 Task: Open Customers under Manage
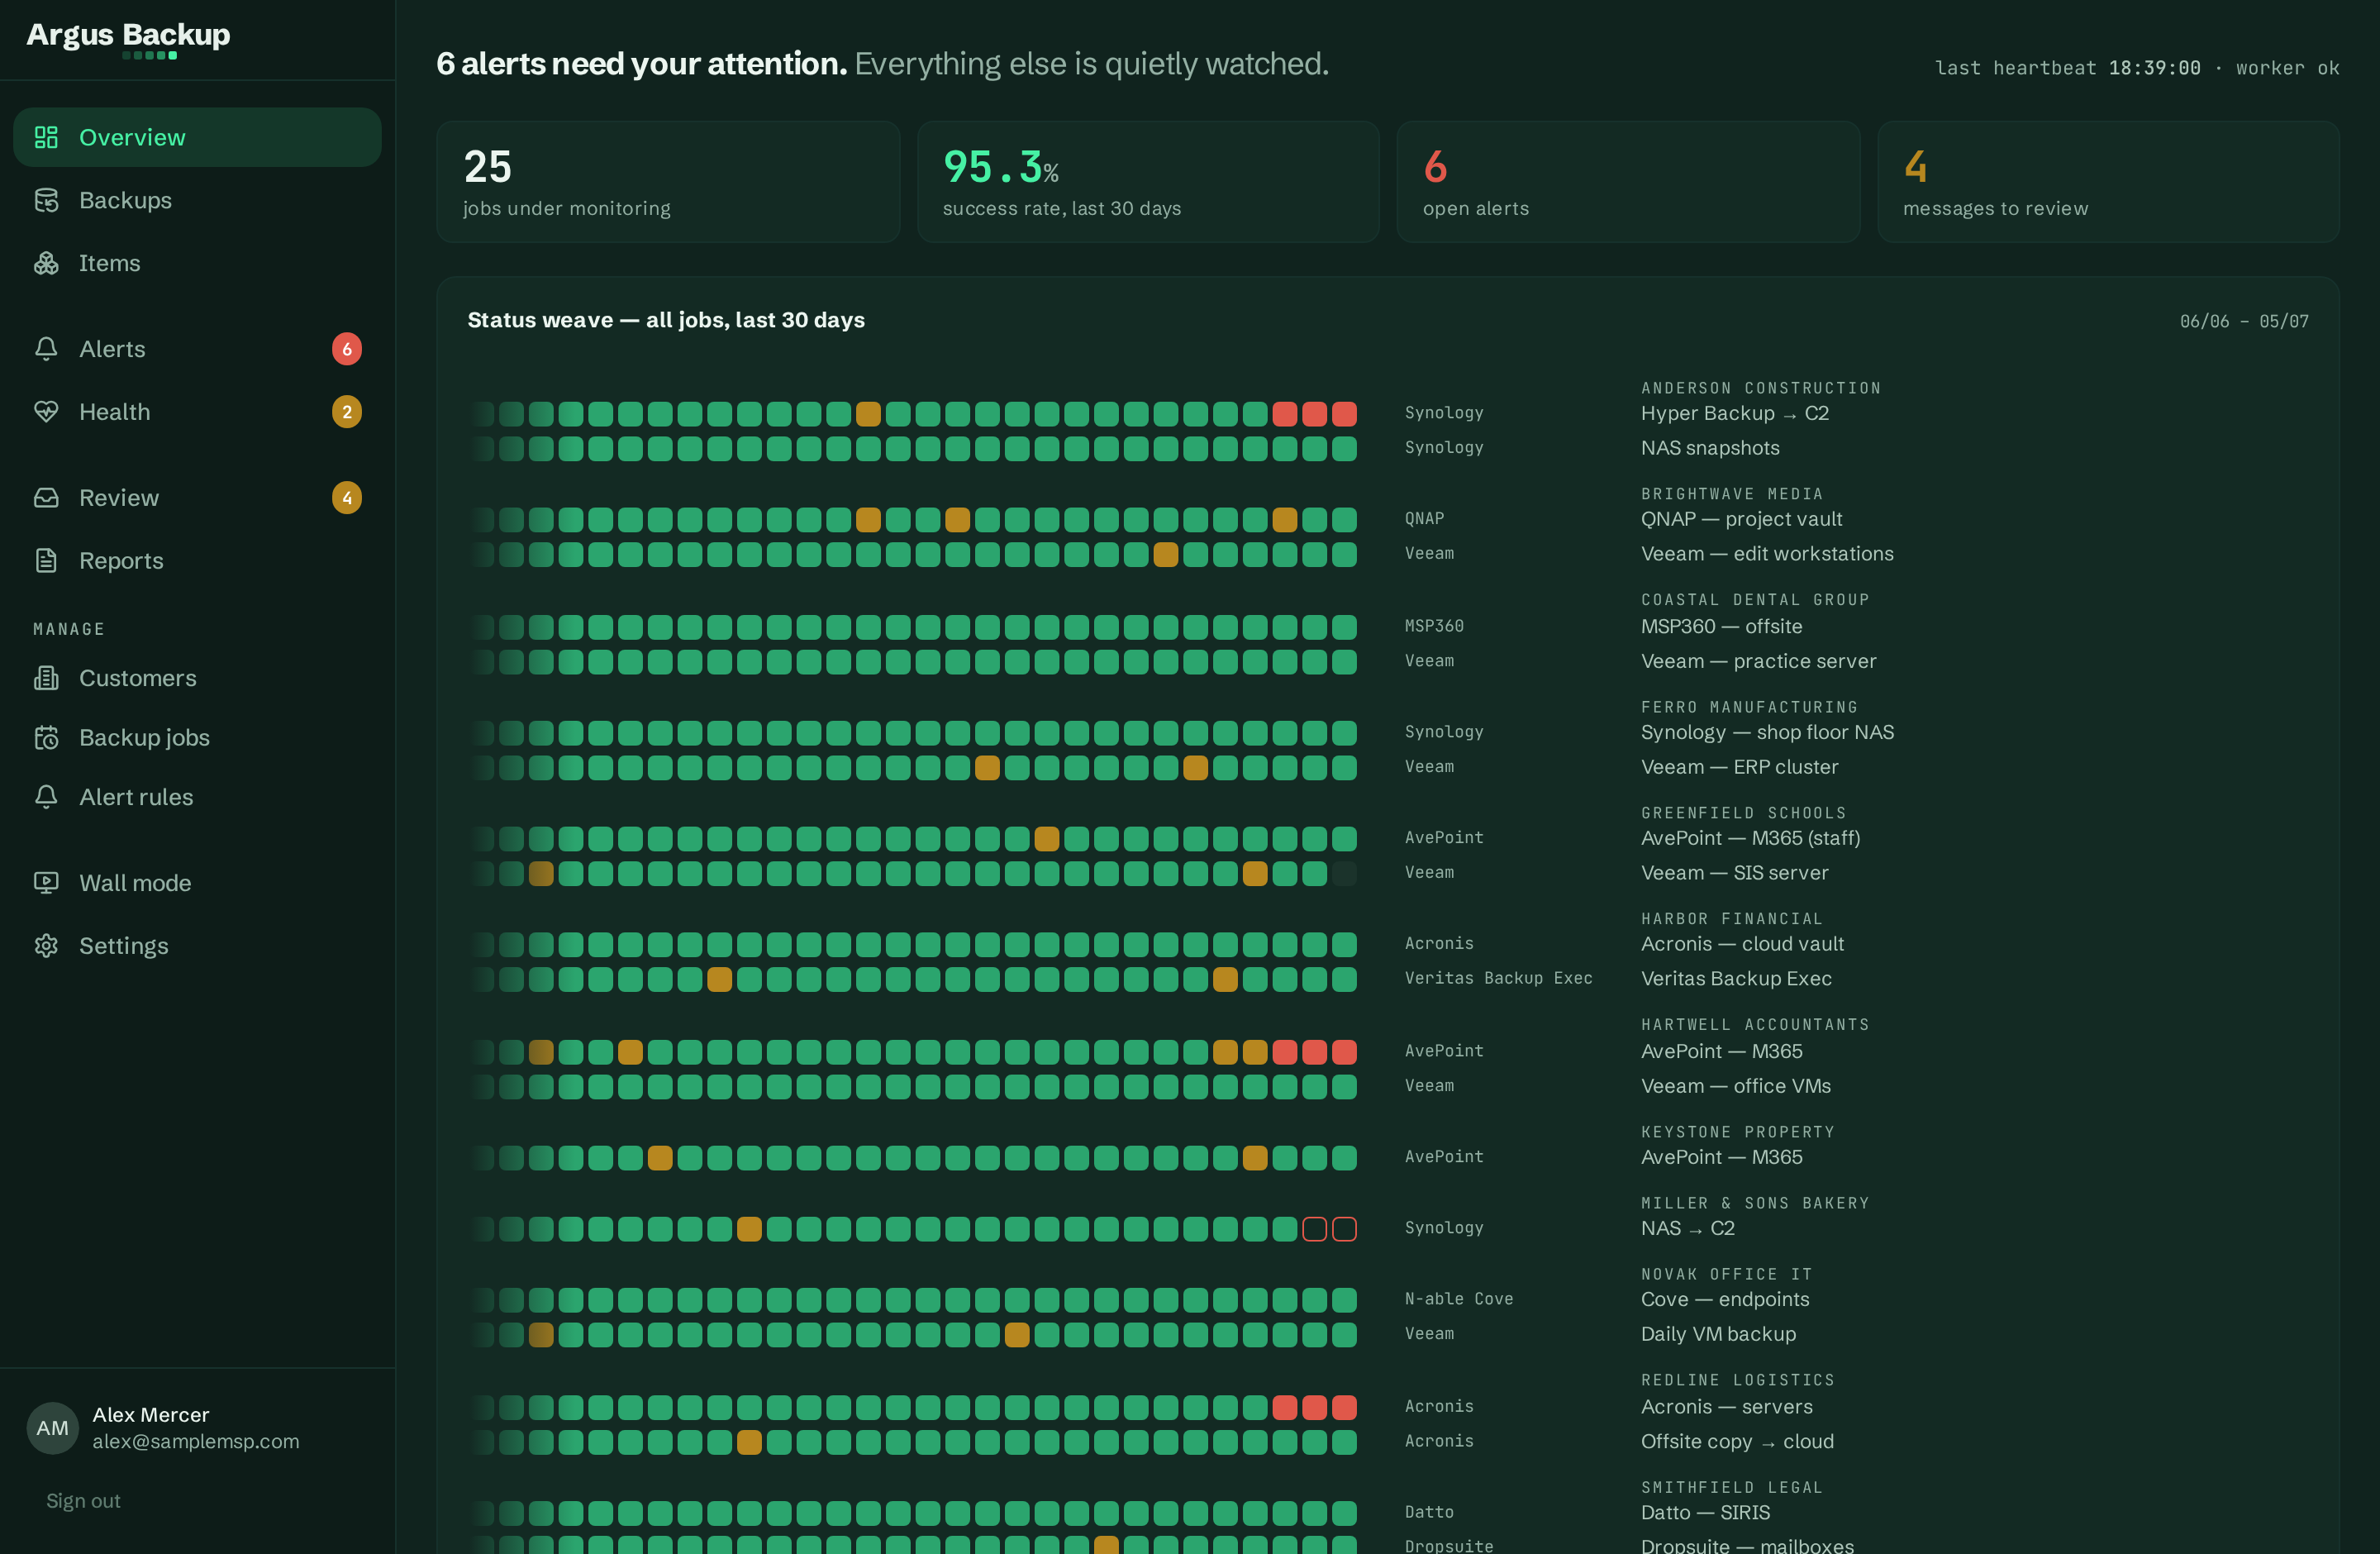(x=197, y=678)
